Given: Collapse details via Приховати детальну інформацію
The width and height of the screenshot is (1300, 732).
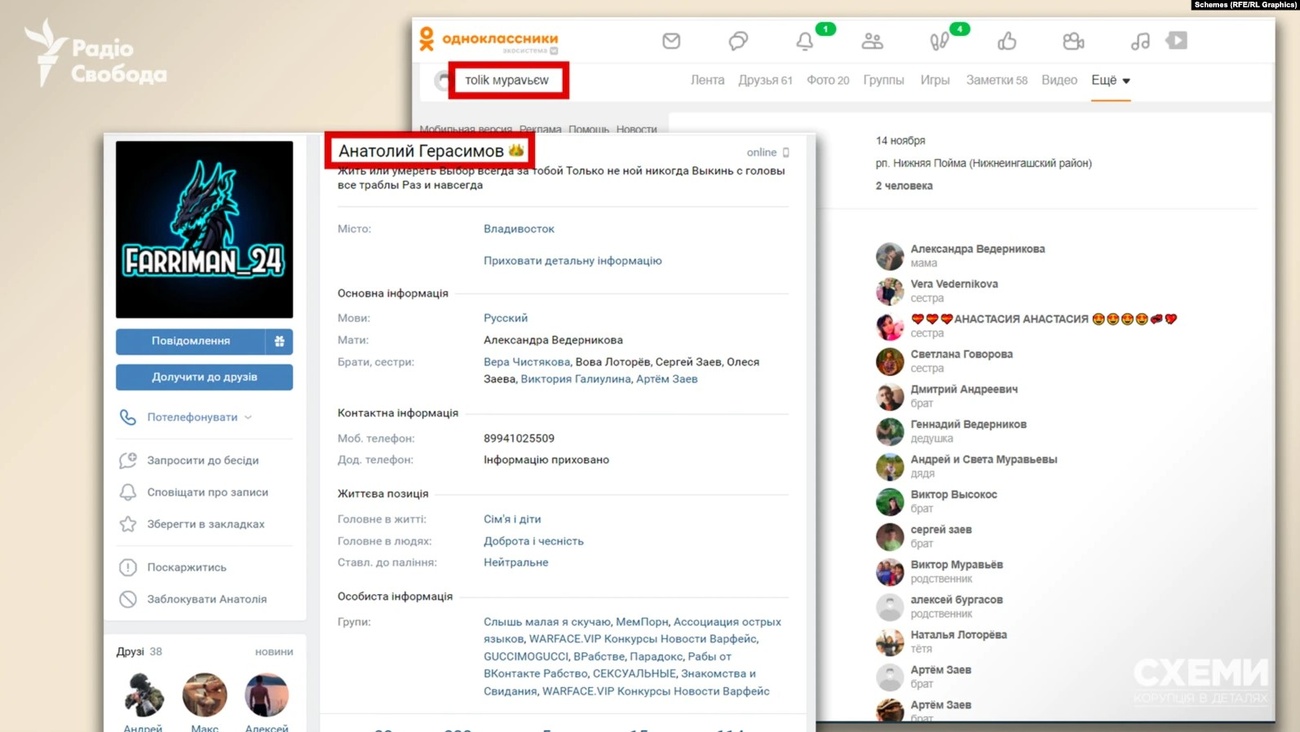Looking at the screenshot, I should [x=572, y=261].
